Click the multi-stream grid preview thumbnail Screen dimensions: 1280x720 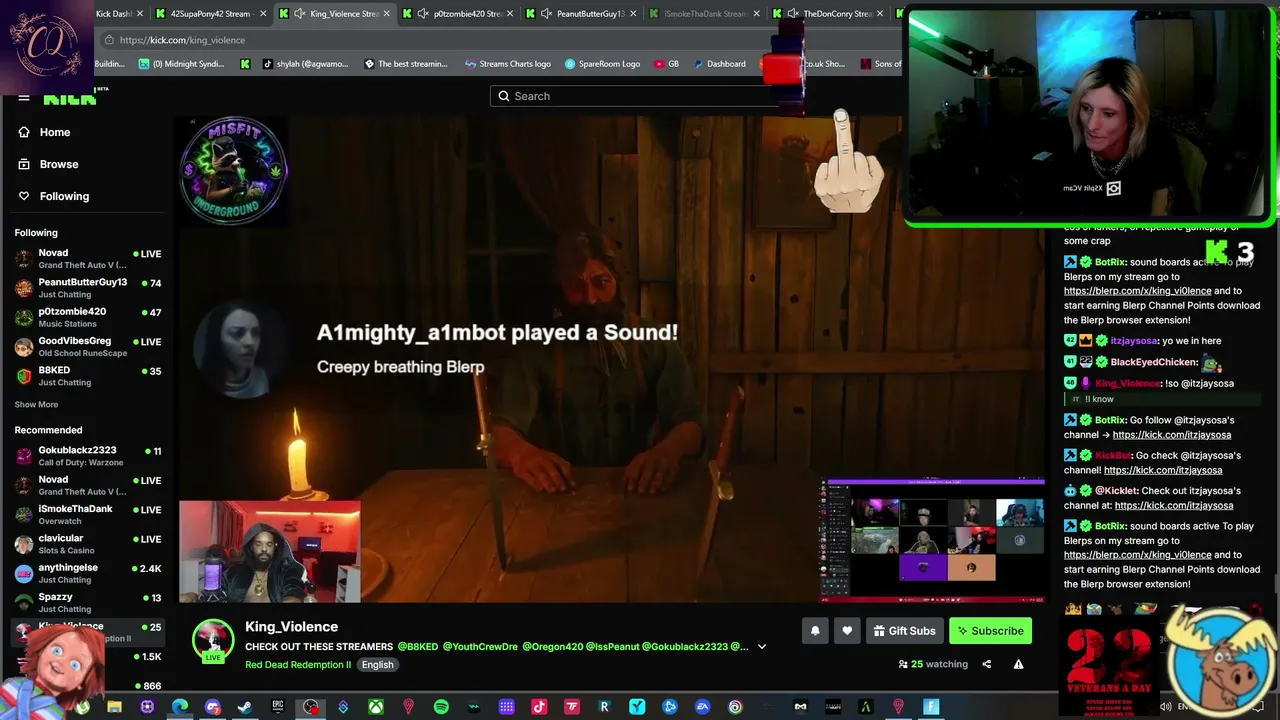pyautogui.click(x=932, y=540)
